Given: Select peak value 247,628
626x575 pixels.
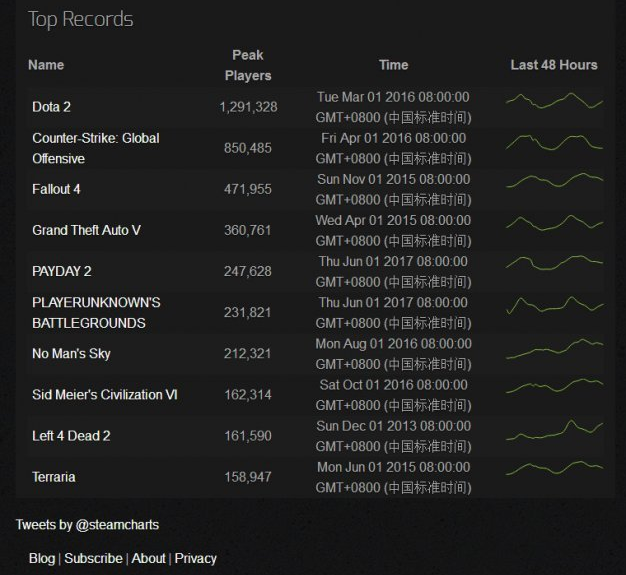Looking at the screenshot, I should (248, 272).
